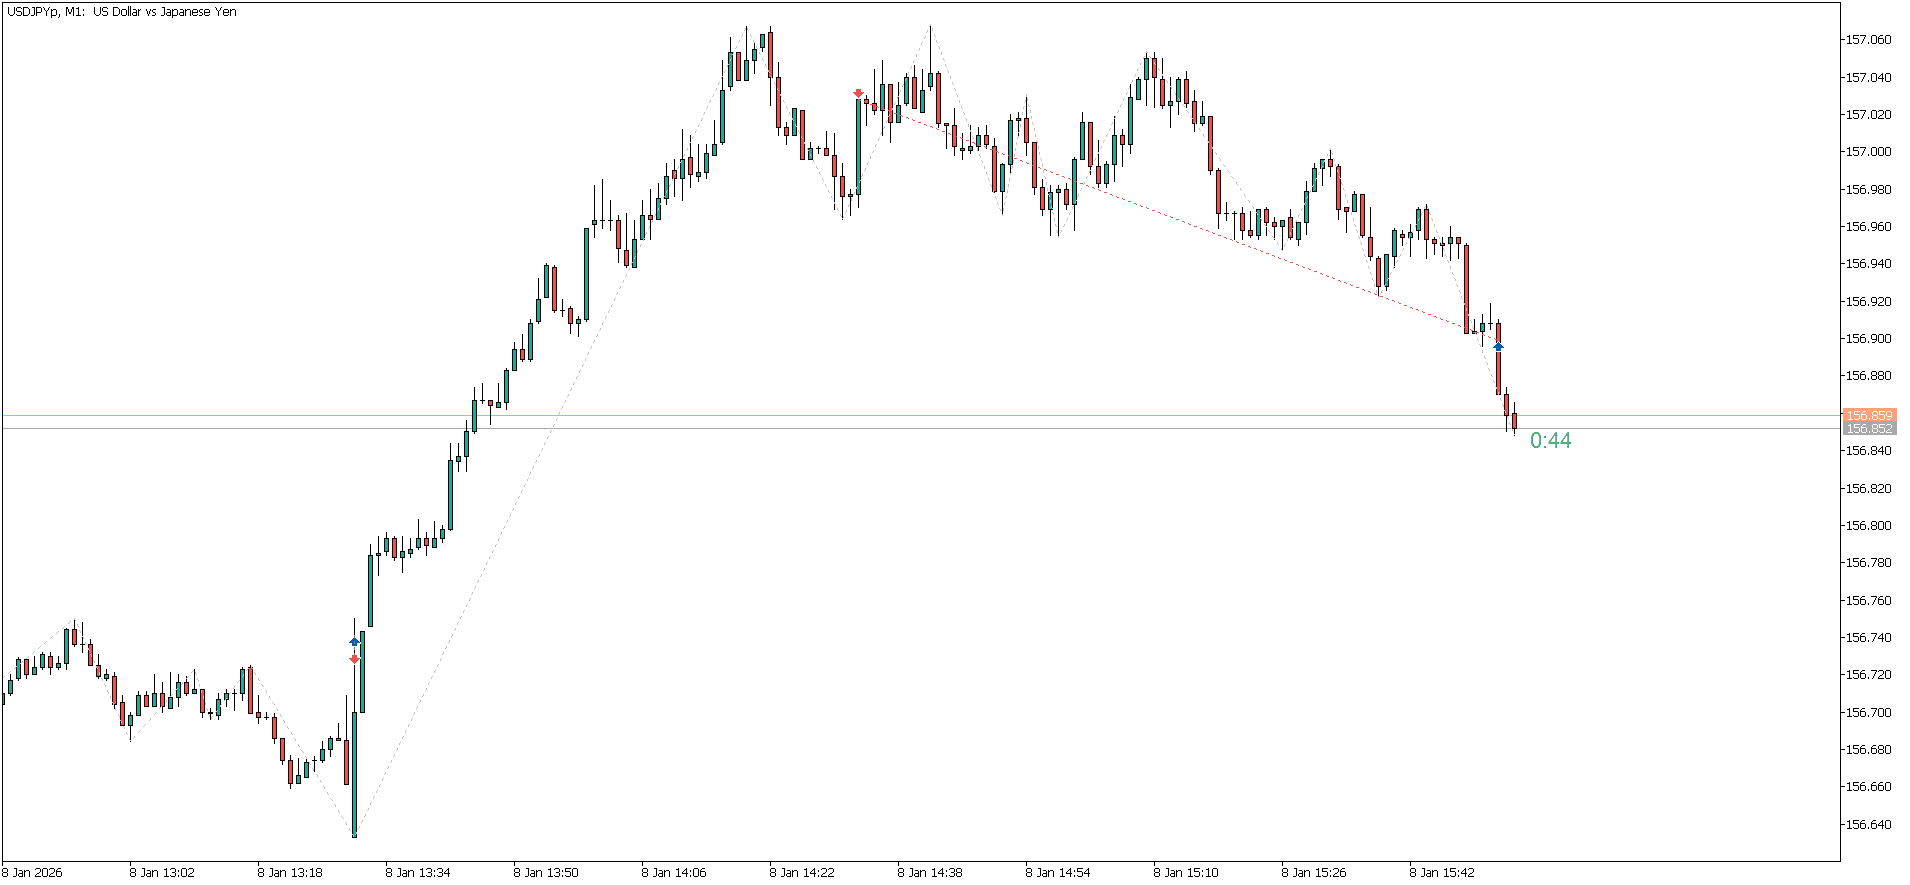Click the 8 Jan 2026 date label
Viewport: 1910px width, 885px height.
(x=33, y=873)
